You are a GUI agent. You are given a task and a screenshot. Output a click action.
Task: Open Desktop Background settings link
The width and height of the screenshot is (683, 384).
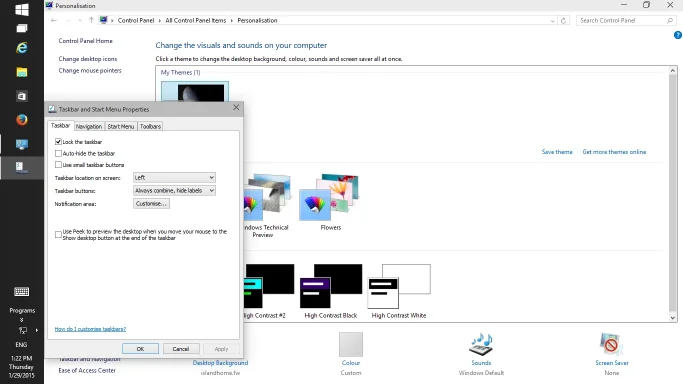(x=220, y=363)
